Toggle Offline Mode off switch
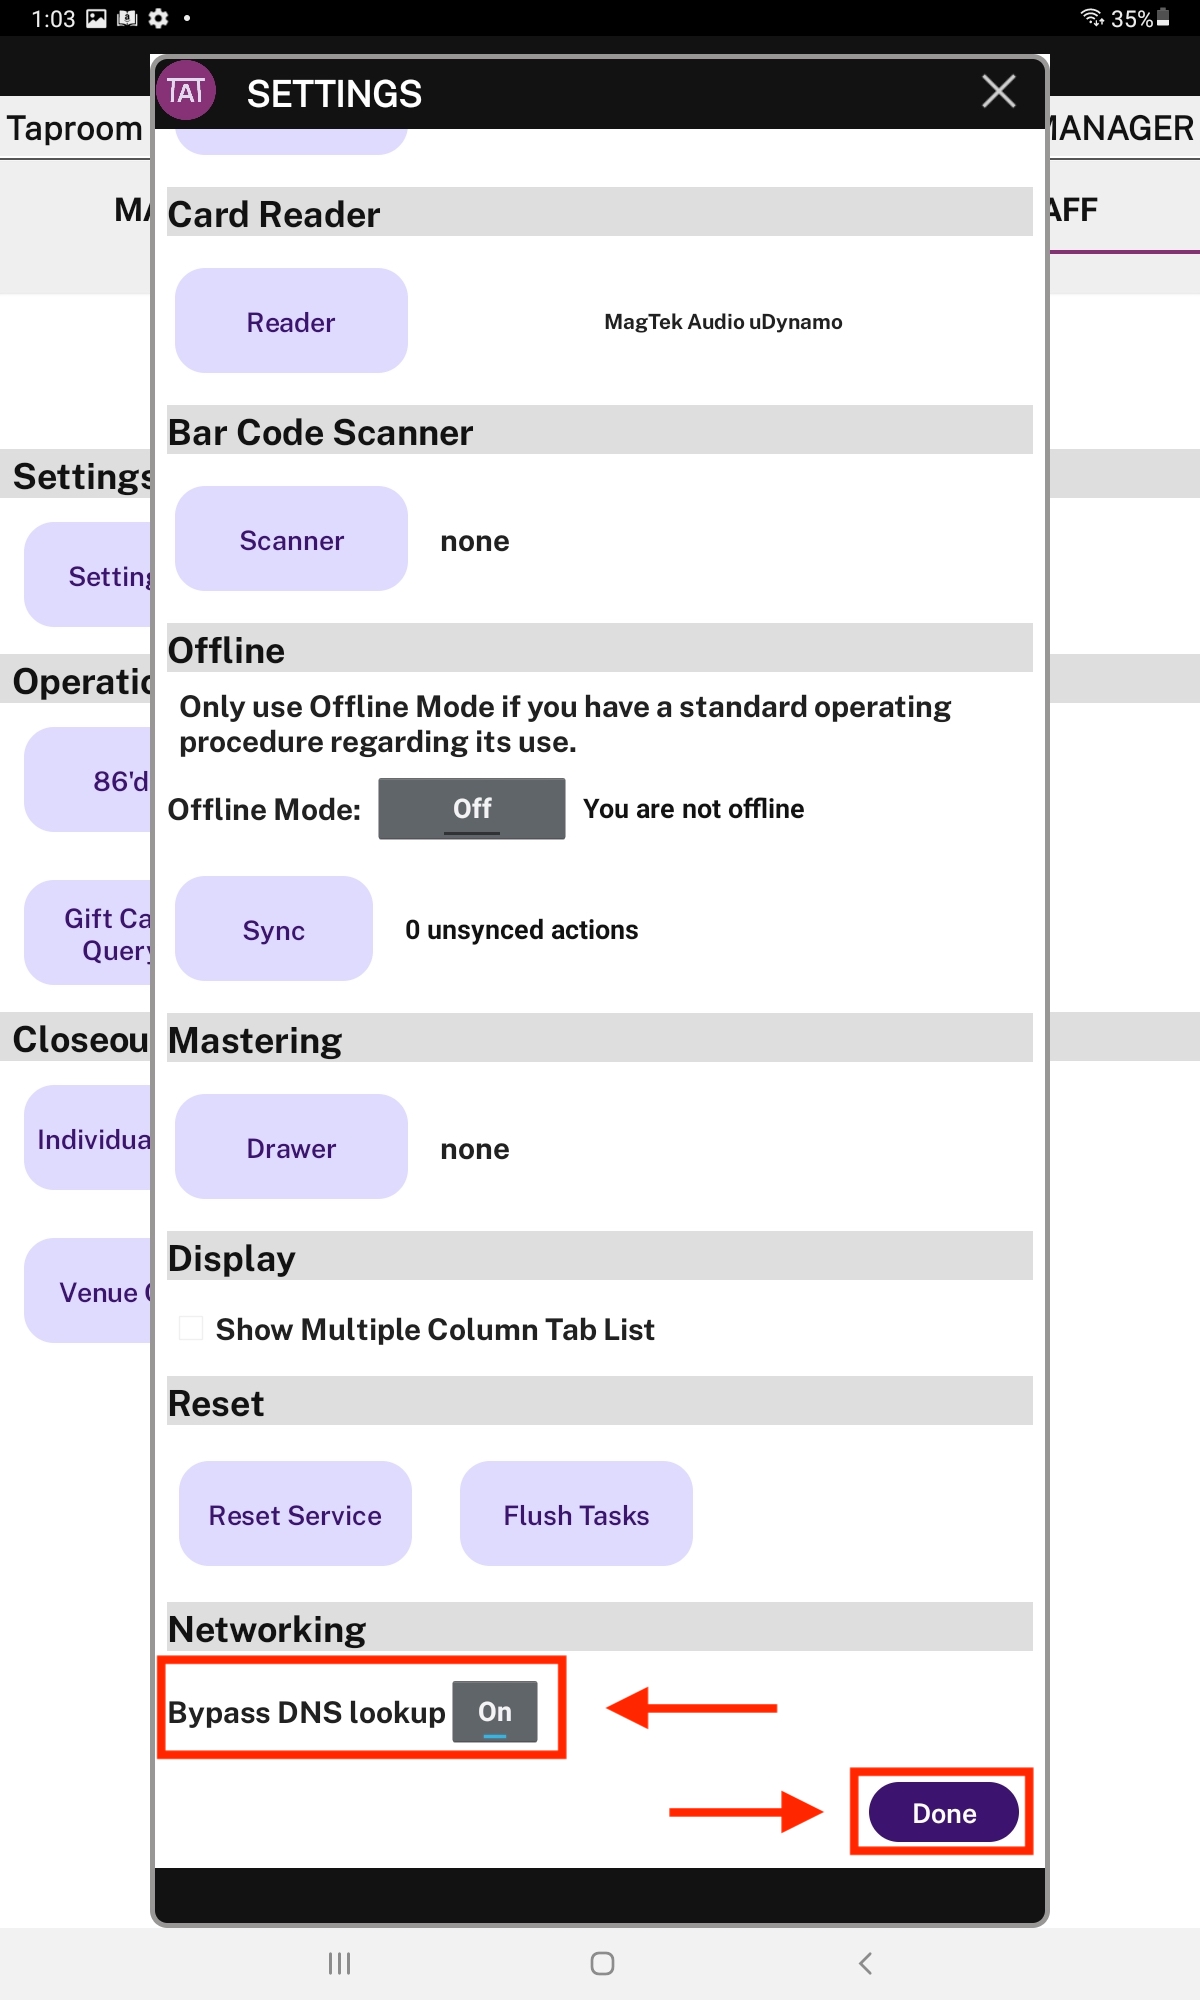The height and width of the screenshot is (2000, 1200). [472, 808]
